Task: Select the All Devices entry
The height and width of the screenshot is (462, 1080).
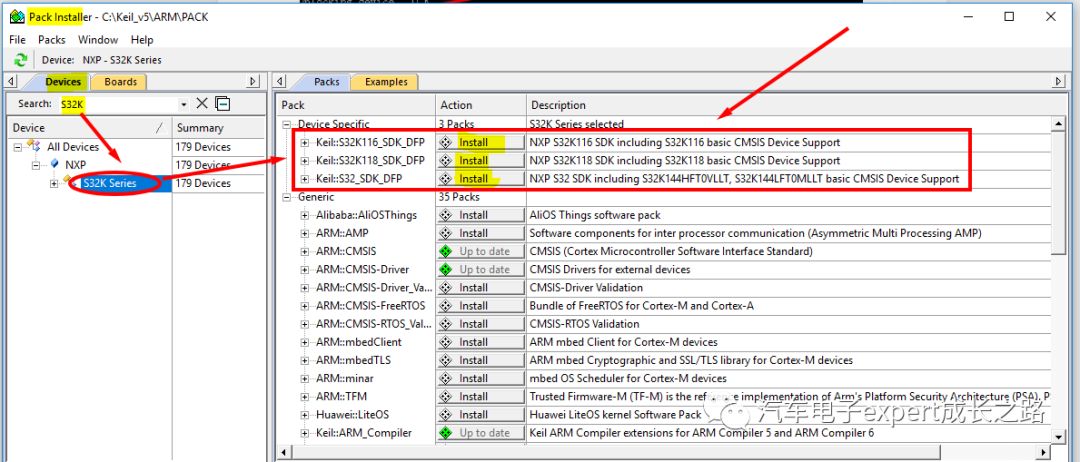Action: (72, 147)
